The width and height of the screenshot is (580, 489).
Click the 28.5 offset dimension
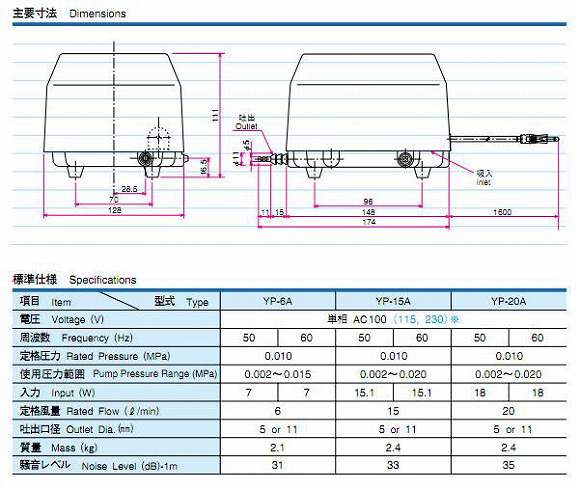click(x=129, y=189)
